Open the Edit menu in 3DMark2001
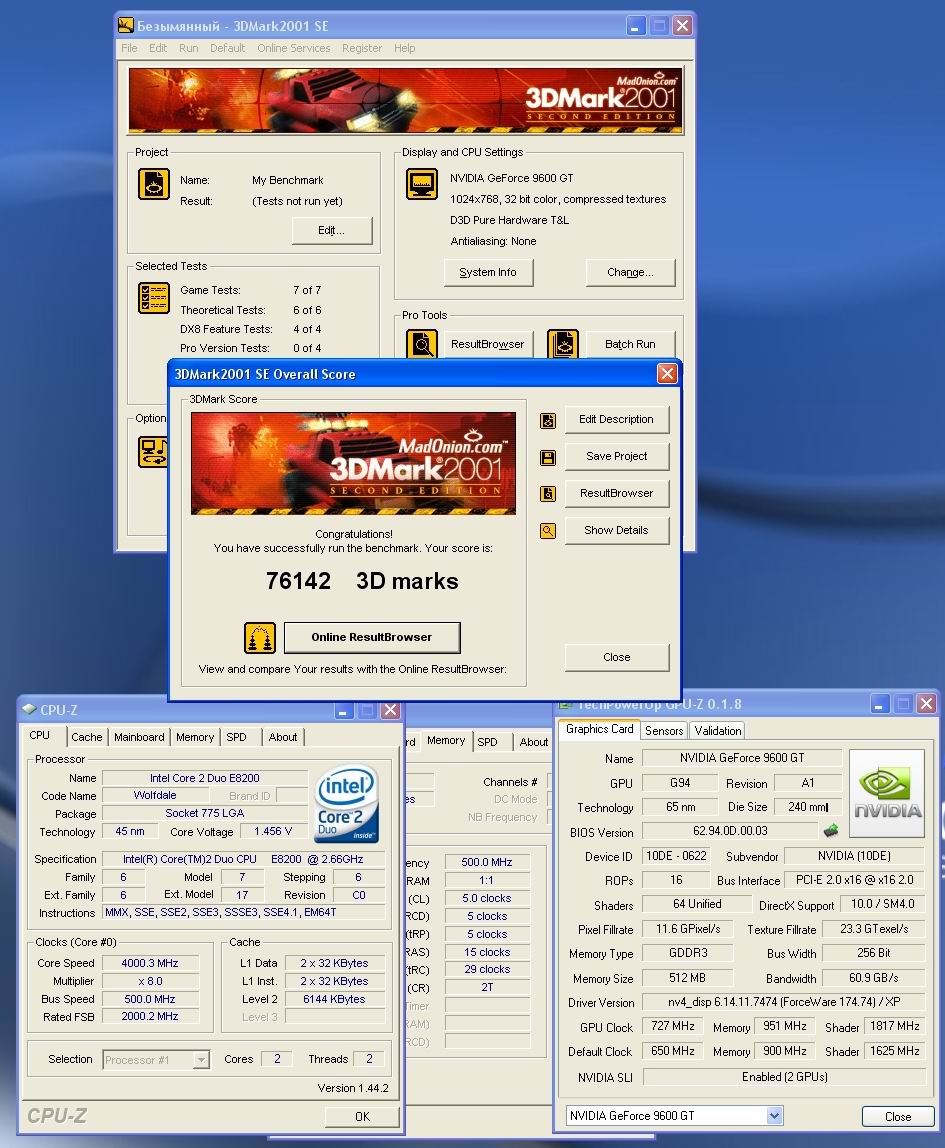 (158, 48)
